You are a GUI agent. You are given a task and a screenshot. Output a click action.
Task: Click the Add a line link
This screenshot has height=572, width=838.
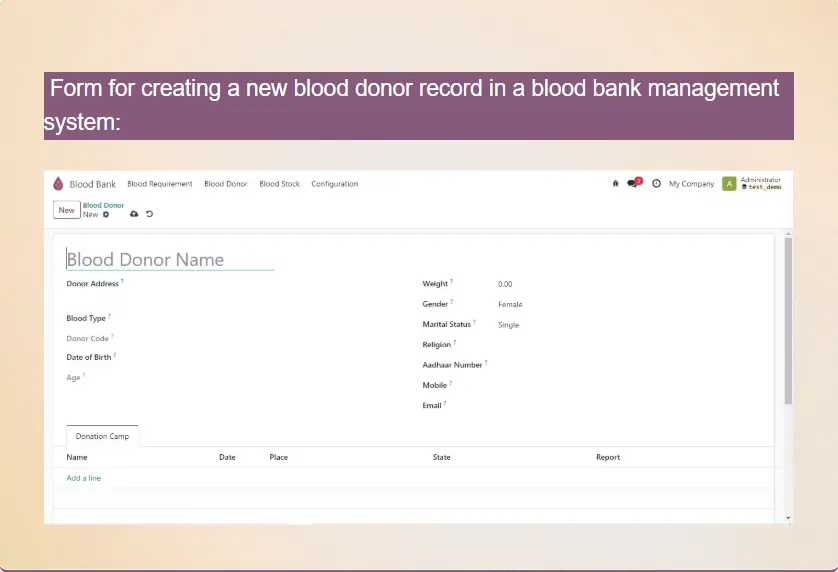(84, 478)
